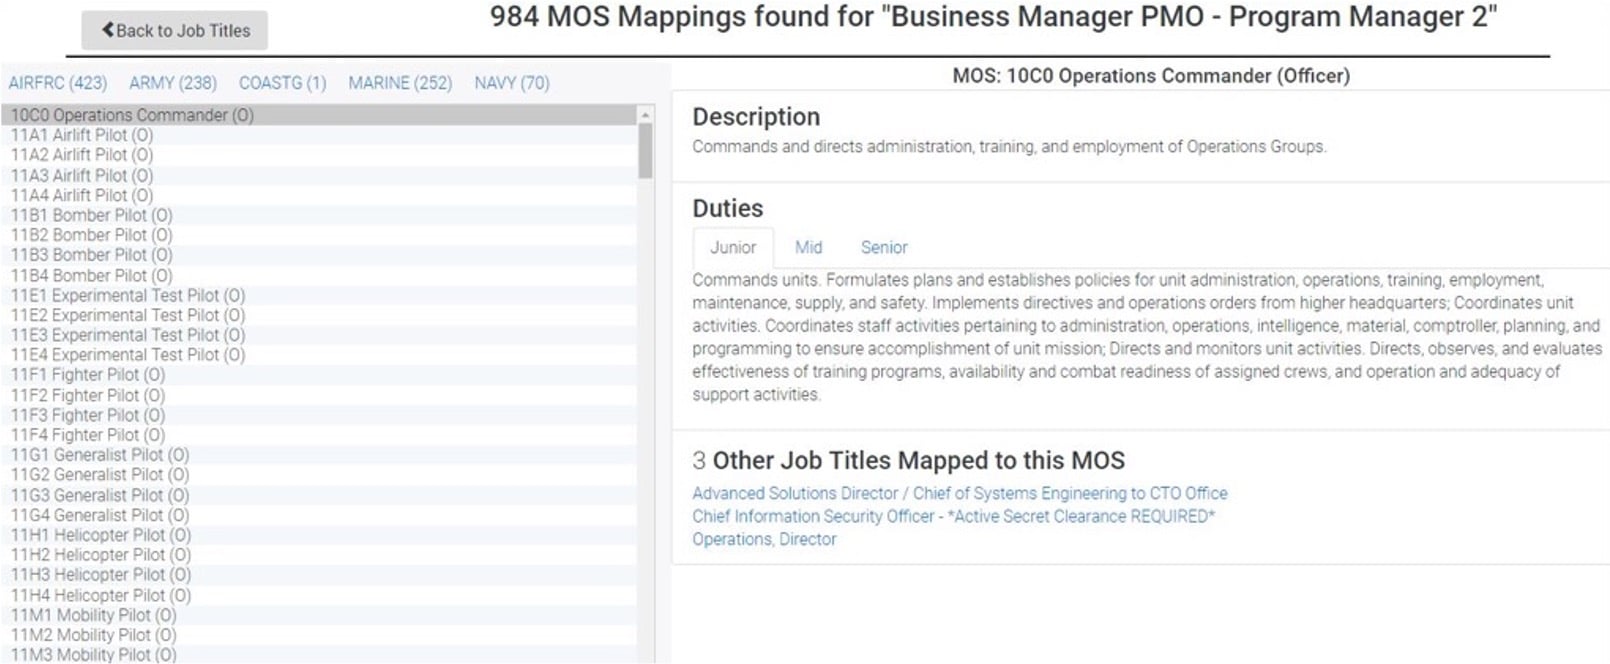Open Advanced Solutions Director job title link
The height and width of the screenshot is (664, 1610).
click(x=959, y=493)
